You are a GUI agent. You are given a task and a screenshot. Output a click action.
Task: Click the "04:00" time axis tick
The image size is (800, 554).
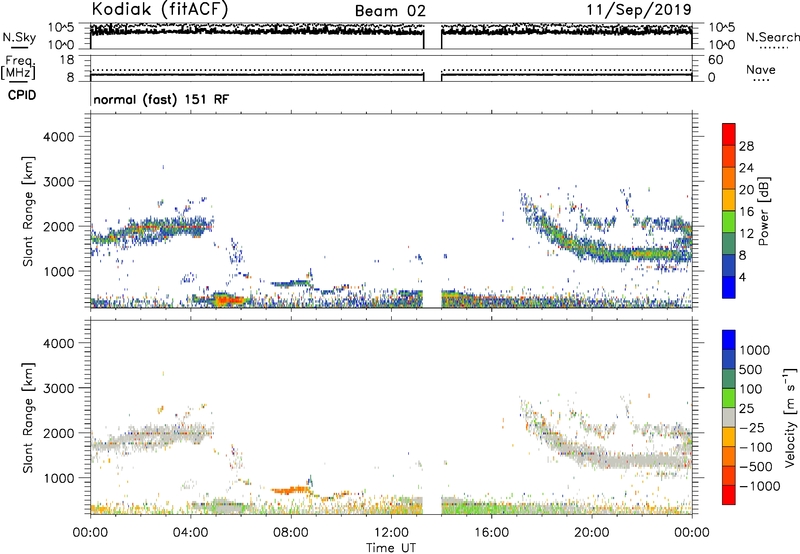tap(191, 533)
